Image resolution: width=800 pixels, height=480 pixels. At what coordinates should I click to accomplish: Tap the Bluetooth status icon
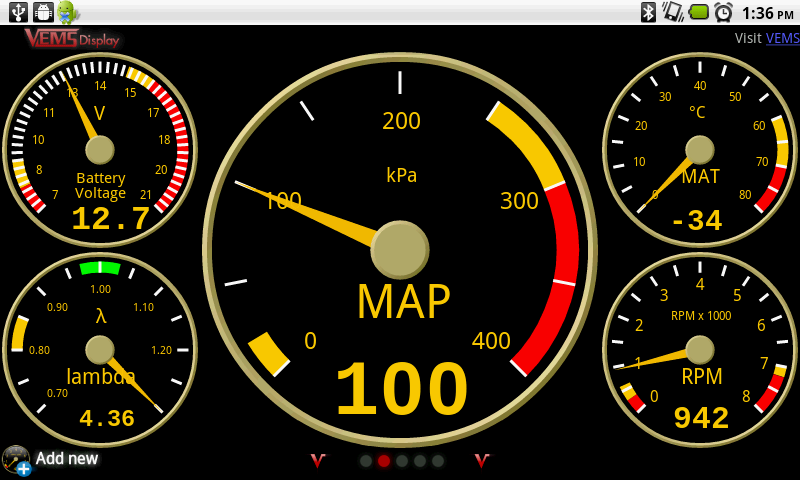[x=648, y=12]
